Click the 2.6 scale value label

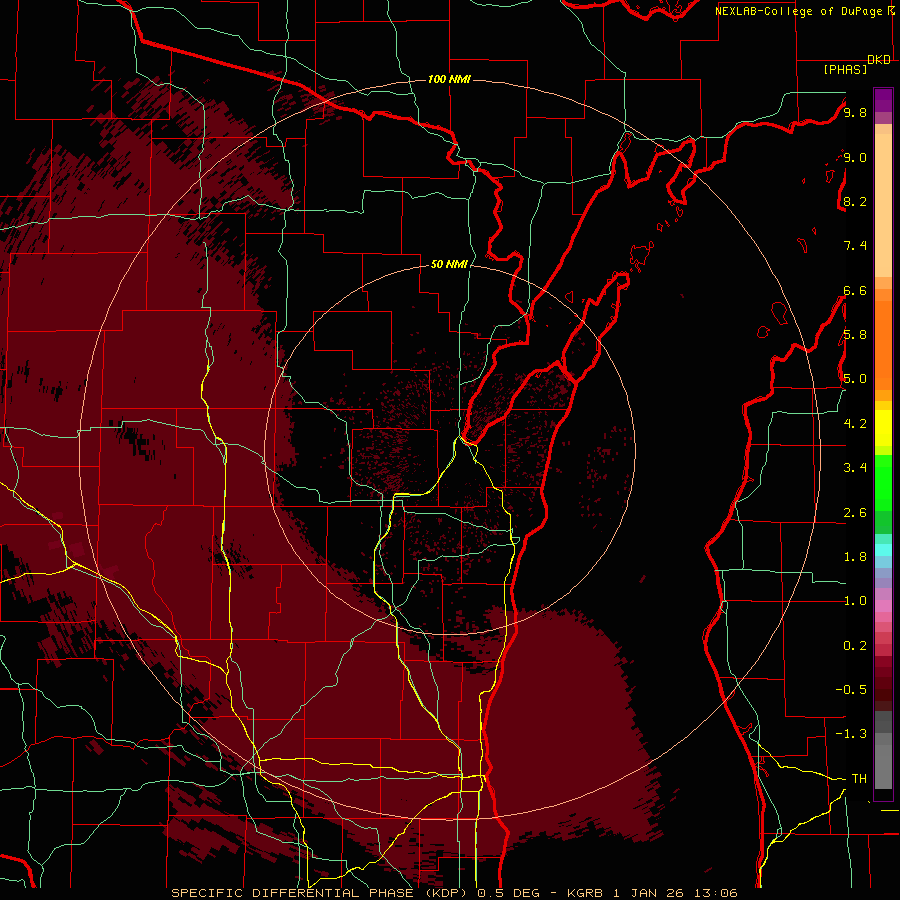[855, 513]
